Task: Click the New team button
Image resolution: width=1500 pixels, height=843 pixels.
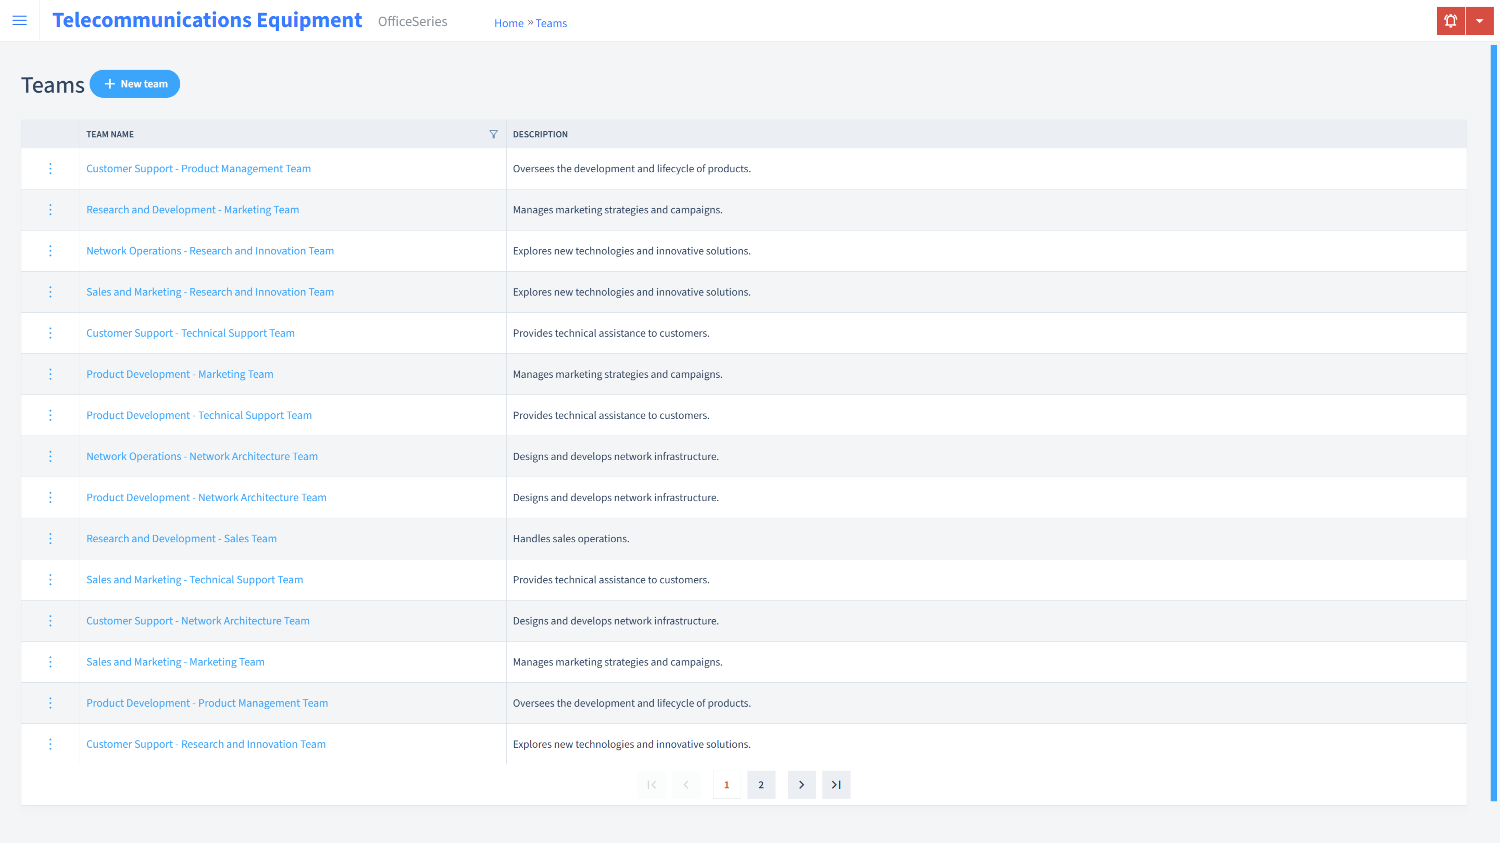Action: pyautogui.click(x=135, y=84)
